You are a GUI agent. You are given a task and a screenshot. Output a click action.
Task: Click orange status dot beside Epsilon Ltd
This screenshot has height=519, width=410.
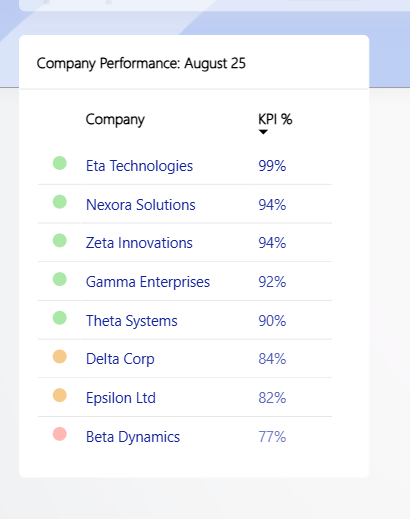(60, 395)
